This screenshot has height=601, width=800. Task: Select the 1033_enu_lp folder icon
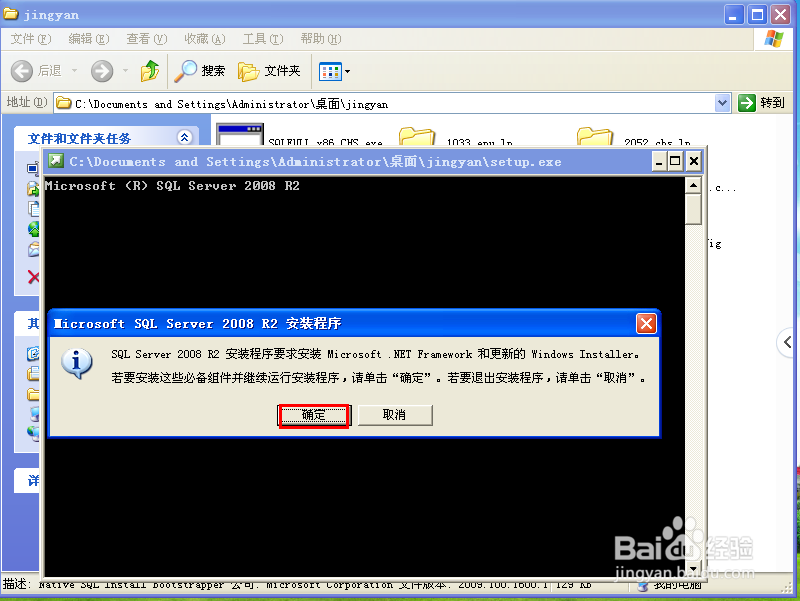(416, 137)
